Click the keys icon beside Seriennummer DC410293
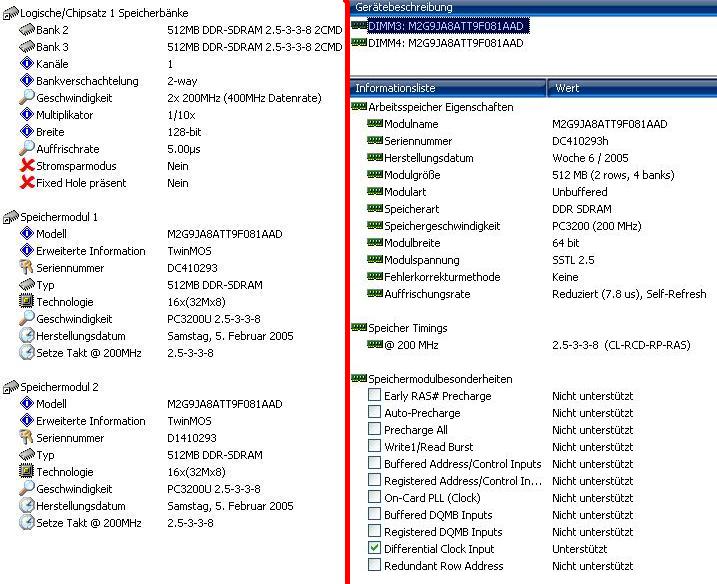717x584 pixels. click(x=27, y=268)
